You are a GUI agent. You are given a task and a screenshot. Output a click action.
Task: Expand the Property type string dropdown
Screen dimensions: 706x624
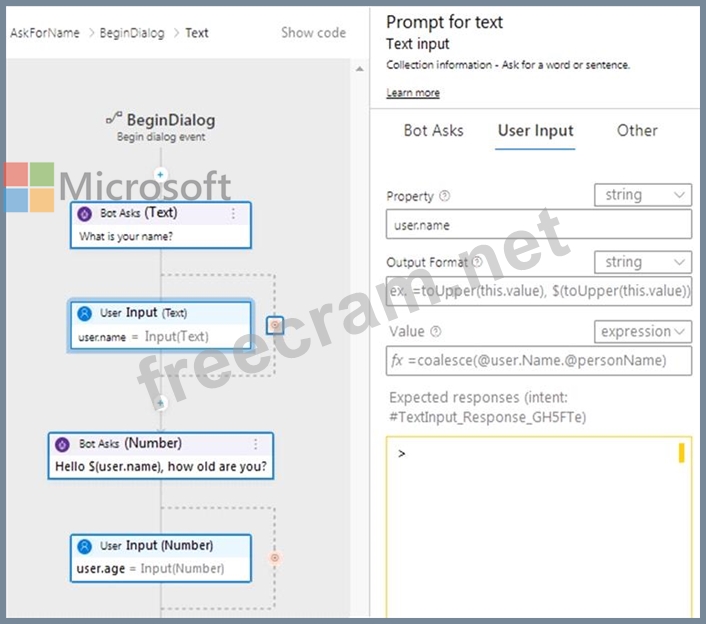(642, 195)
